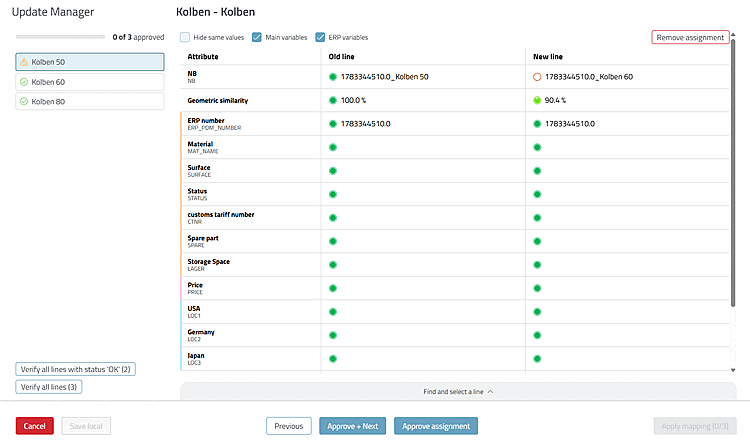Click Verify all lines with status OK
Viewport: 750px width, 441px height.
[x=76, y=369]
